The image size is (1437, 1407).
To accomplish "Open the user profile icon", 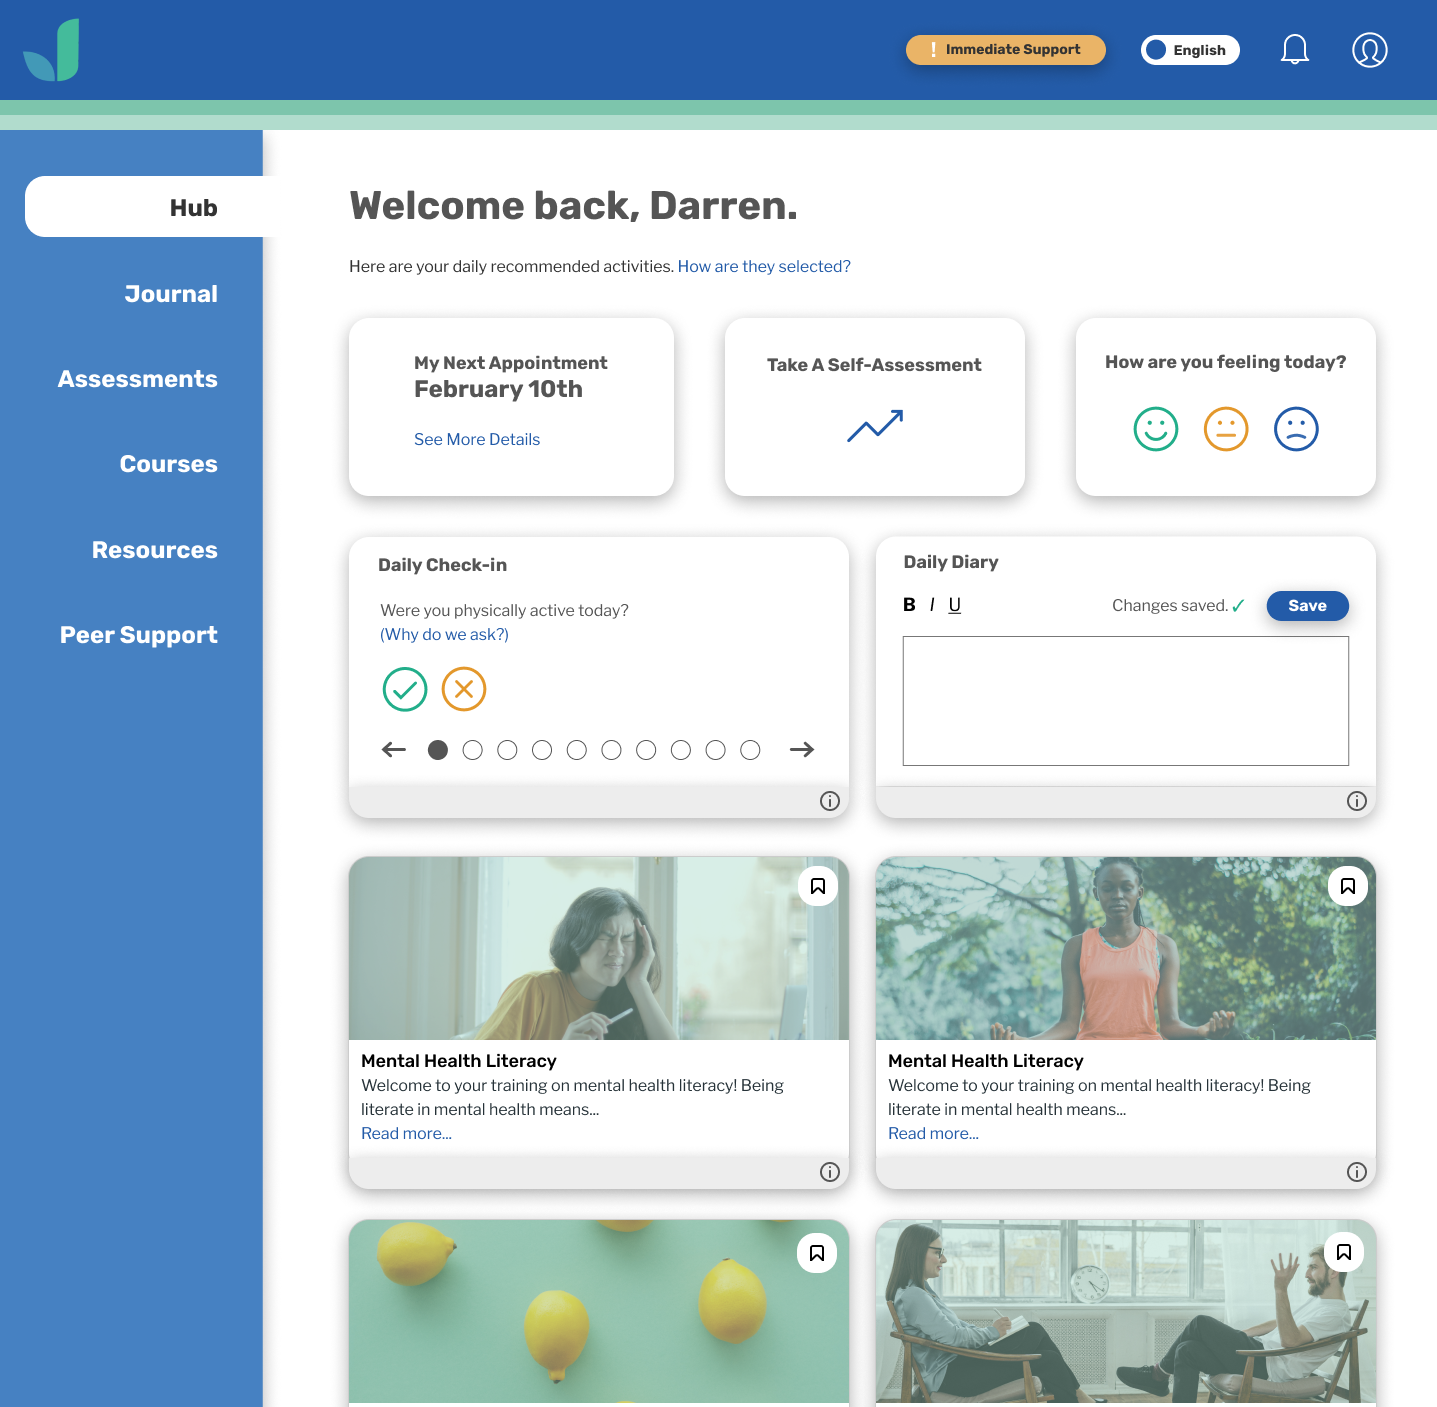I will [x=1369, y=49].
